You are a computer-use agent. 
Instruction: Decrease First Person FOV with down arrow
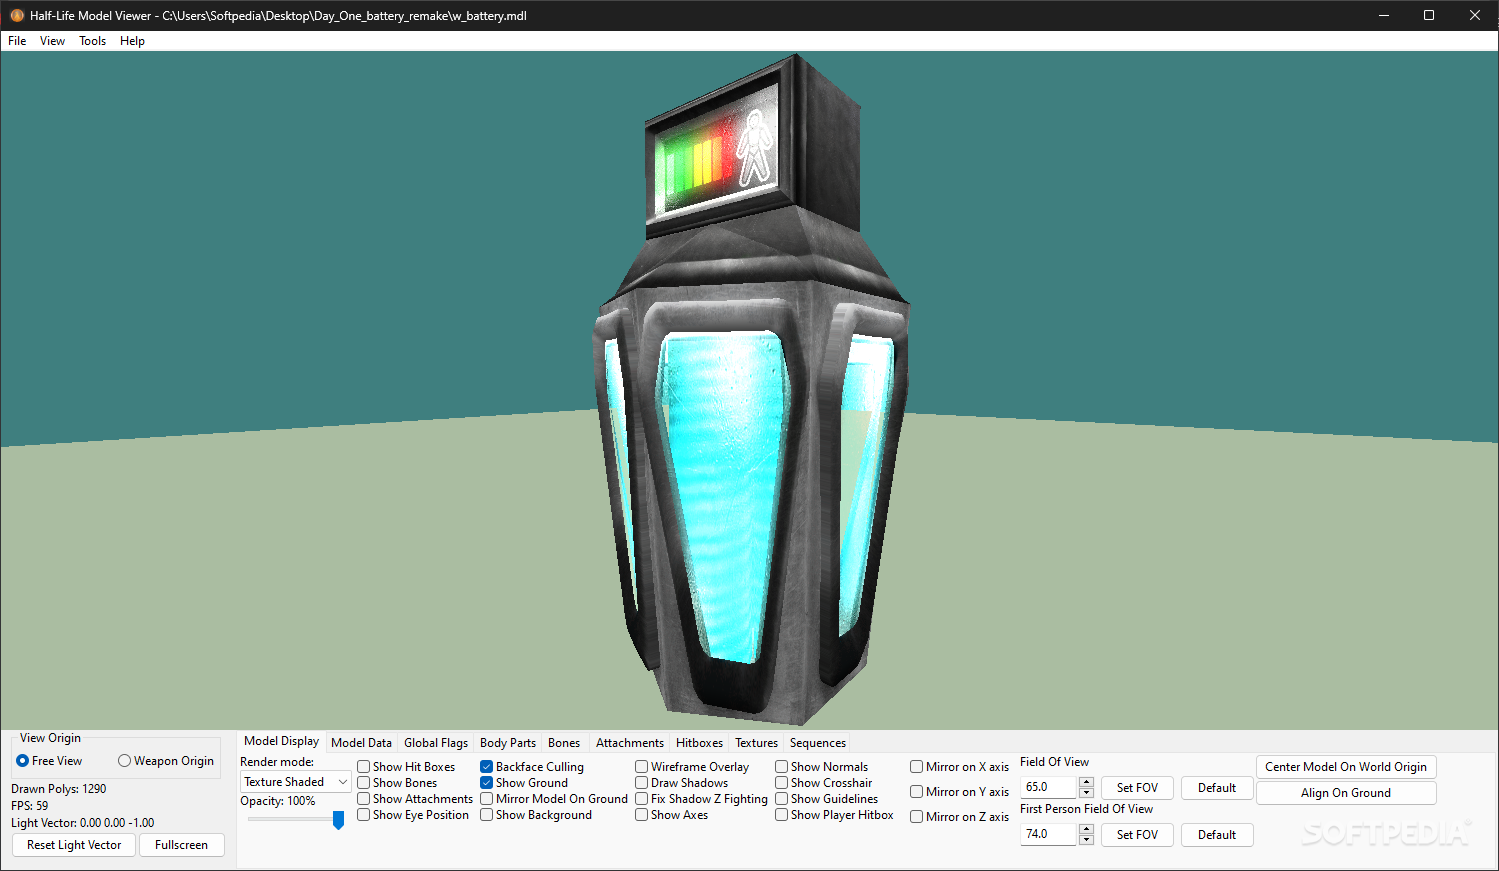[1086, 839]
